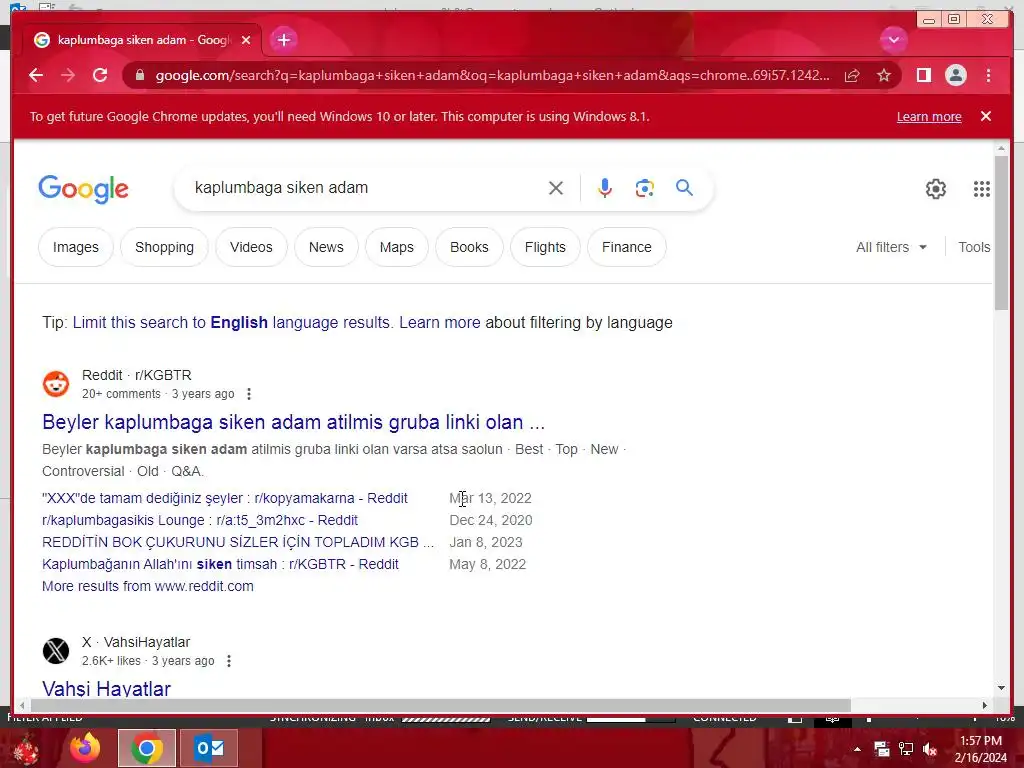Click the padlock site info icon
This screenshot has width=1024, height=768.
(139, 75)
